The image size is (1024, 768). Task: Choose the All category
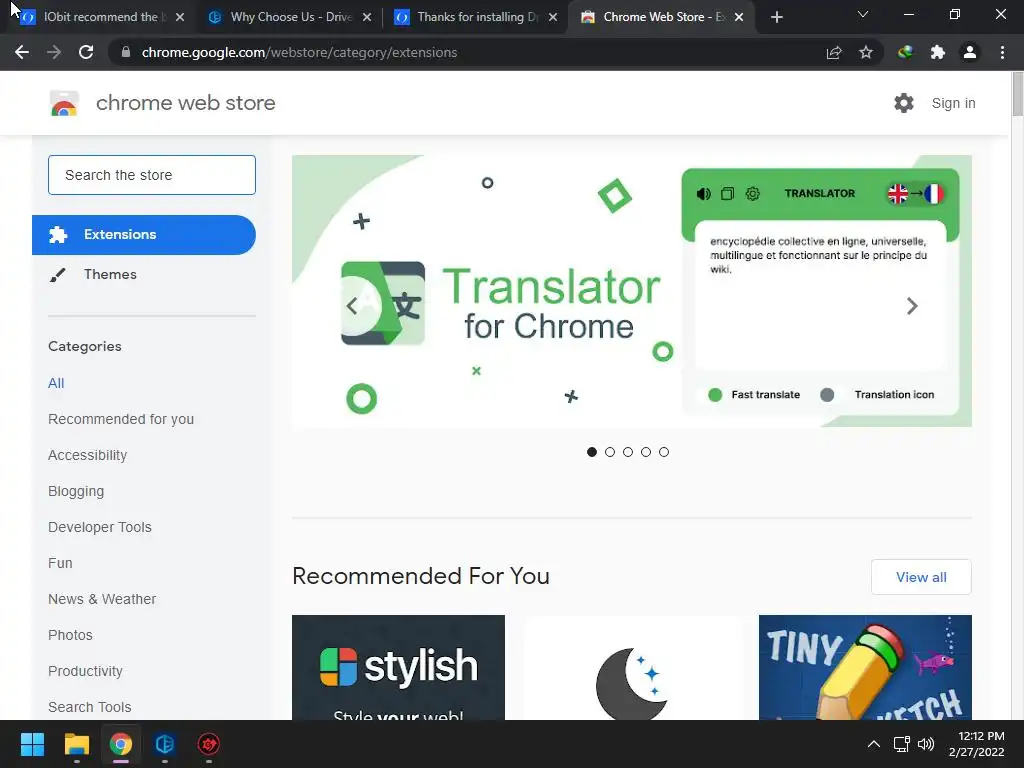[56, 383]
